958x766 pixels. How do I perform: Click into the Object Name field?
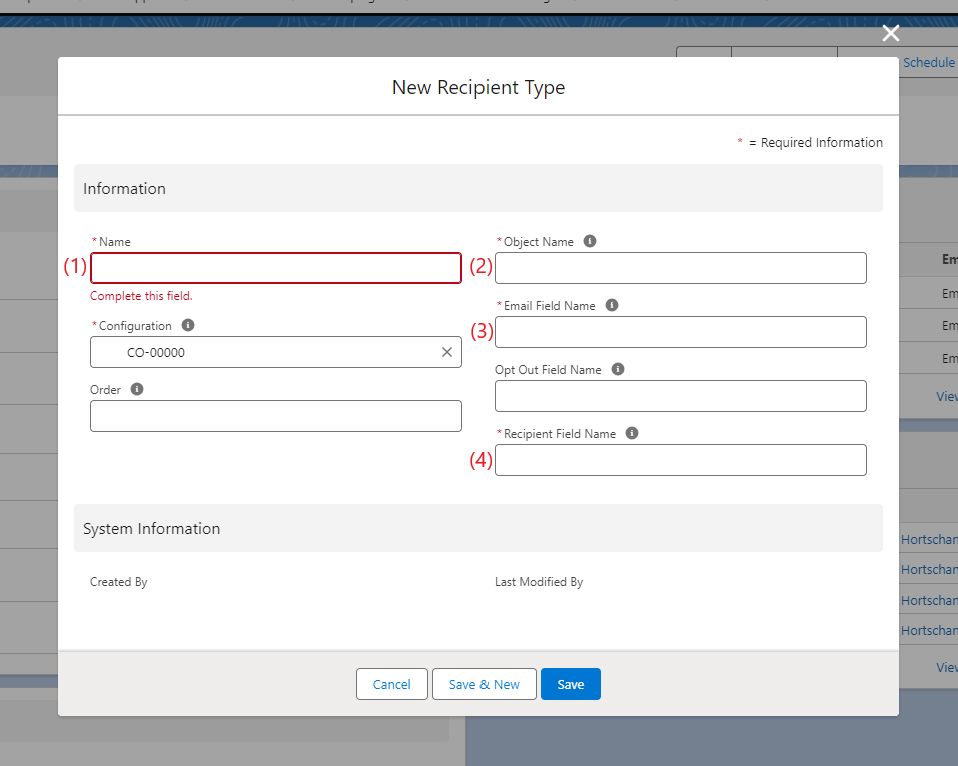(680, 268)
